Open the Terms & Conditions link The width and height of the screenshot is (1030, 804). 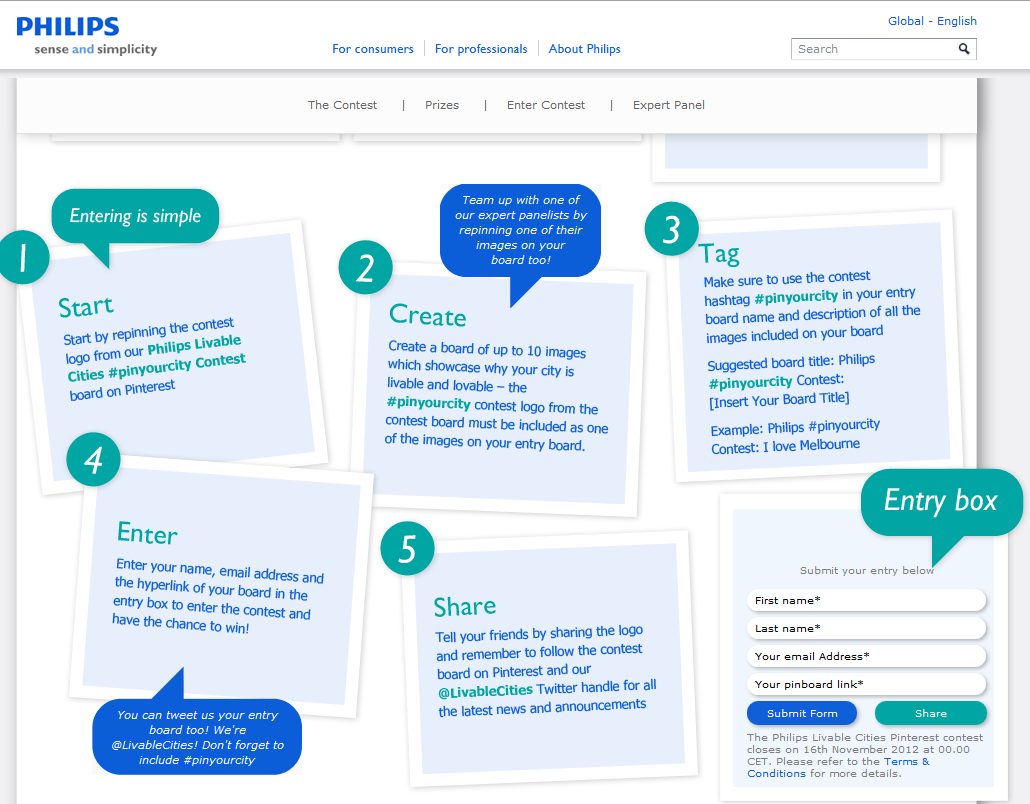coord(838,768)
